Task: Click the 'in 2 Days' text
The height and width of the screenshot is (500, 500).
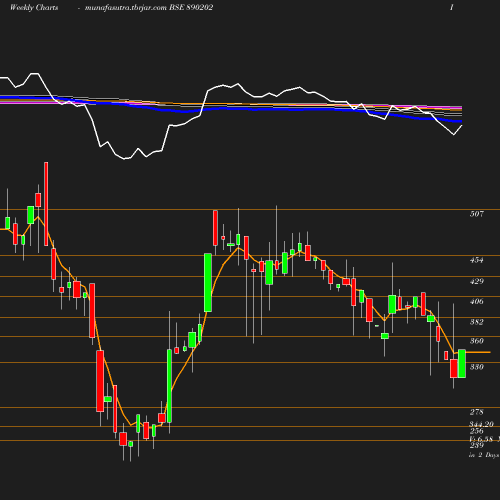Action: click(x=484, y=455)
